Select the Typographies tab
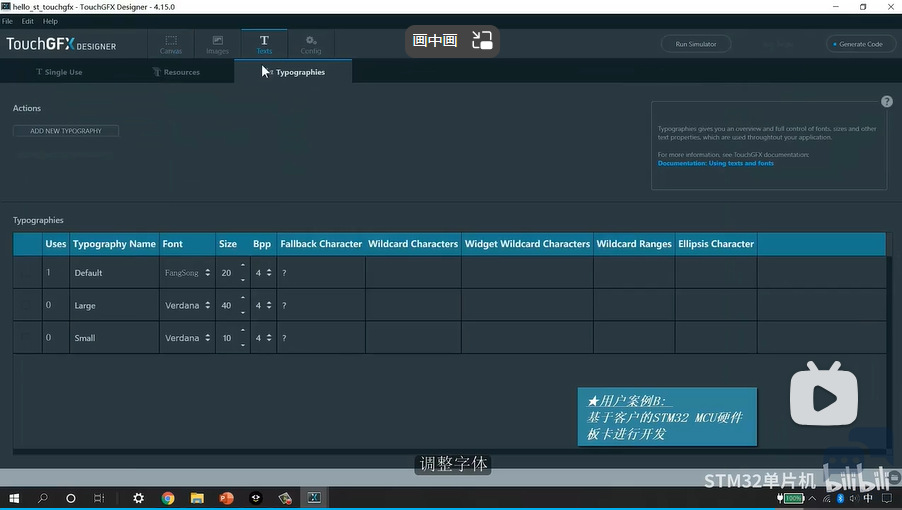This screenshot has height=510, width=902. (x=293, y=72)
